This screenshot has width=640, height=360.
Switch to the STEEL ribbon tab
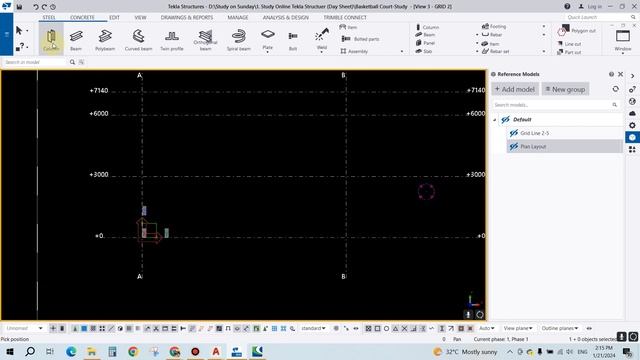[49, 18]
